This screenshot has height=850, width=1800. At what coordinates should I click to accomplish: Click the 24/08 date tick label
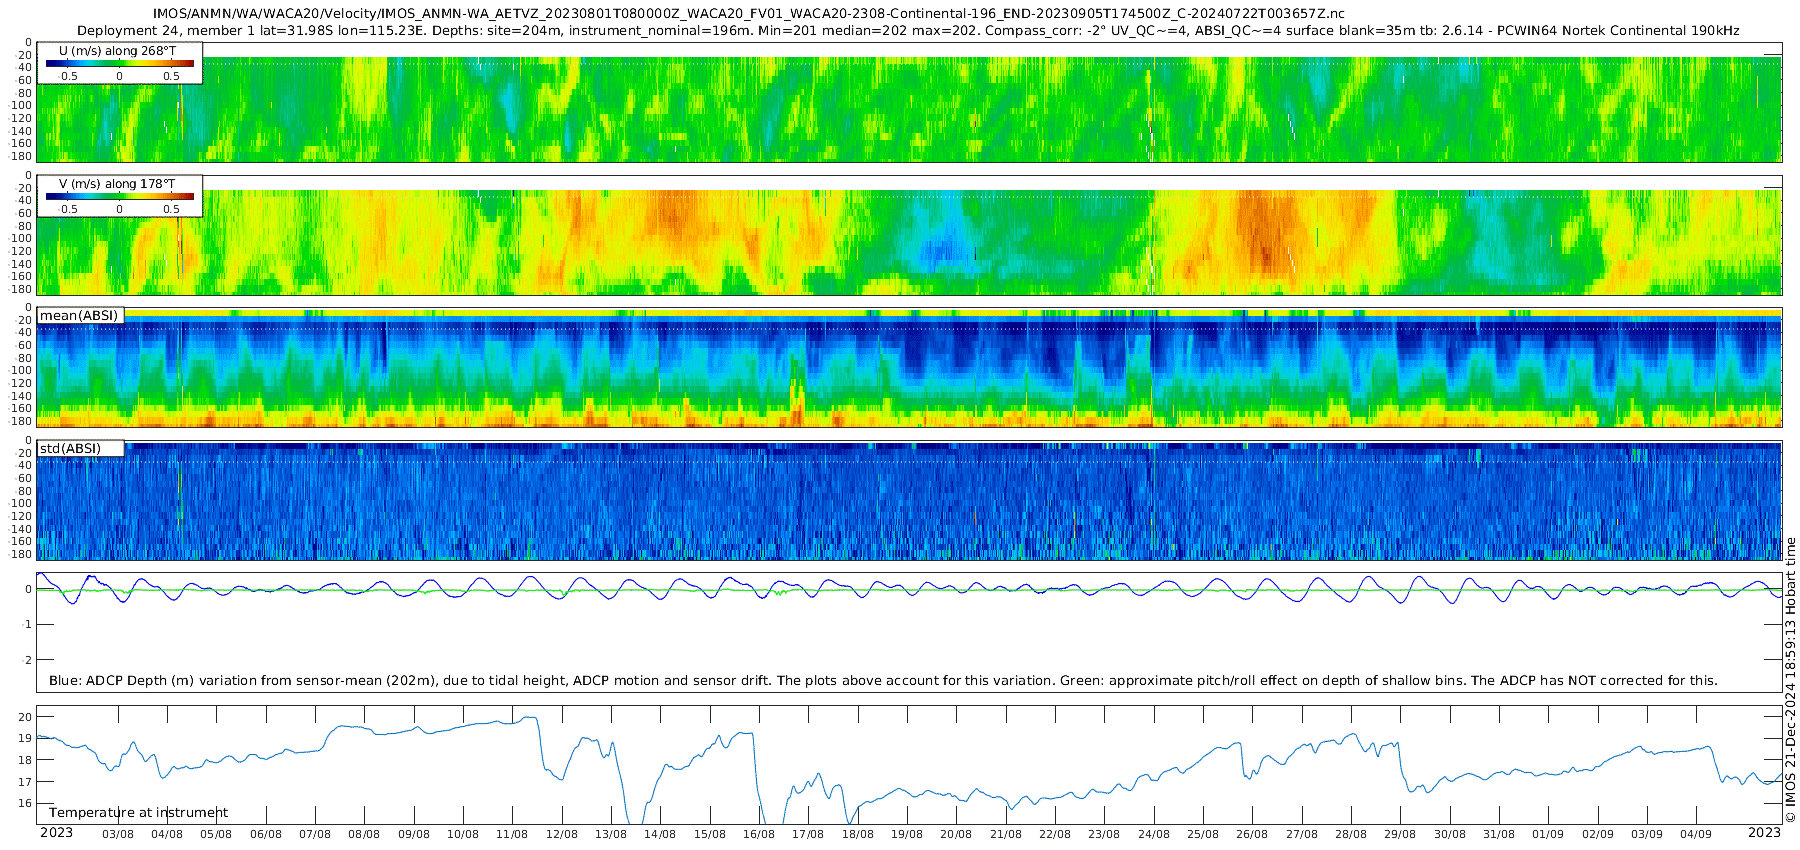[1154, 835]
